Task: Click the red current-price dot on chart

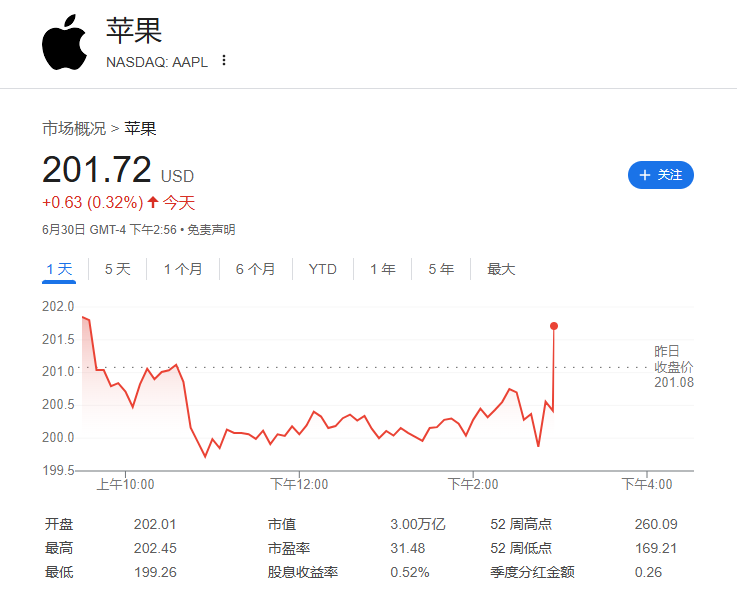Action: (x=554, y=326)
